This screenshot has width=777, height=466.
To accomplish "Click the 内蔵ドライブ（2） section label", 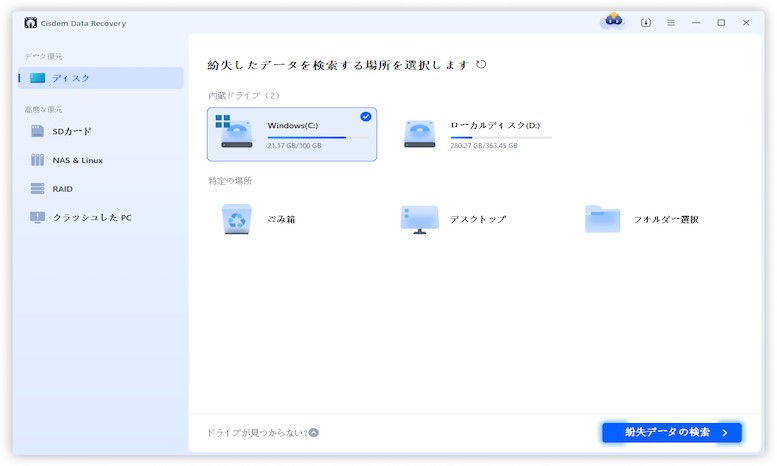I will point(243,96).
